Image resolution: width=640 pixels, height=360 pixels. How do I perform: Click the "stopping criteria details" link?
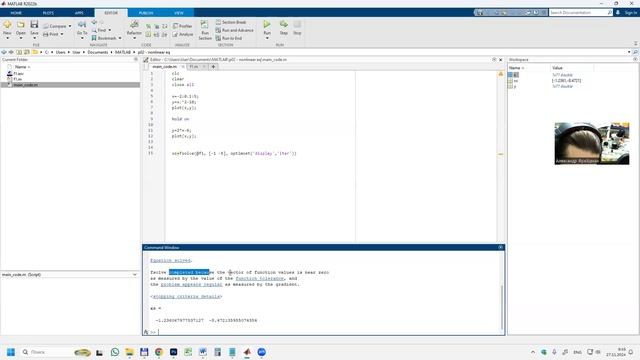186,296
